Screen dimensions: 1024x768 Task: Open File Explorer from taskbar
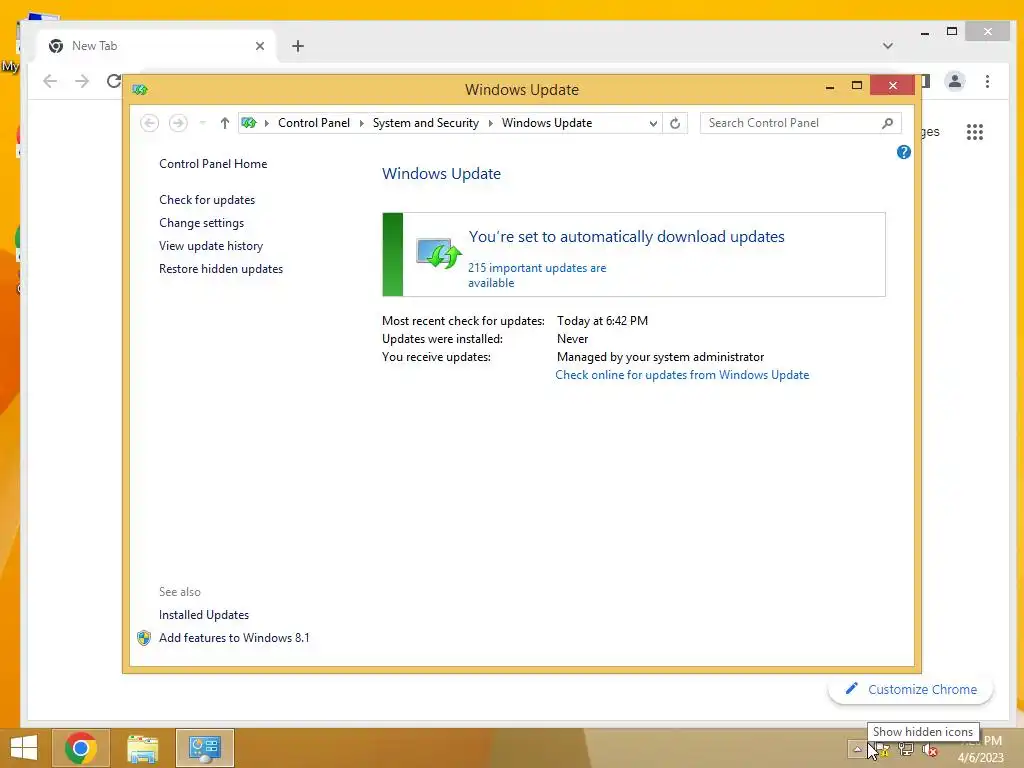142,748
